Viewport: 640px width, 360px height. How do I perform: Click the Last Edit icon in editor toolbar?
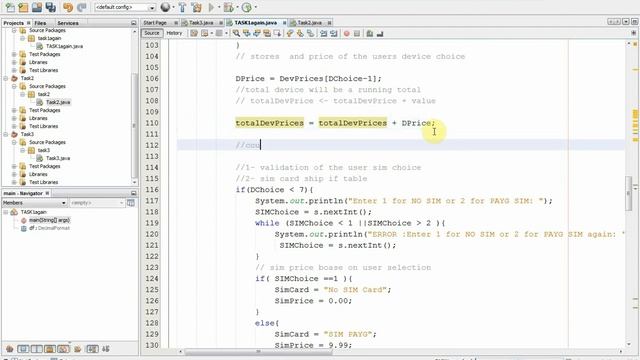(x=194, y=33)
